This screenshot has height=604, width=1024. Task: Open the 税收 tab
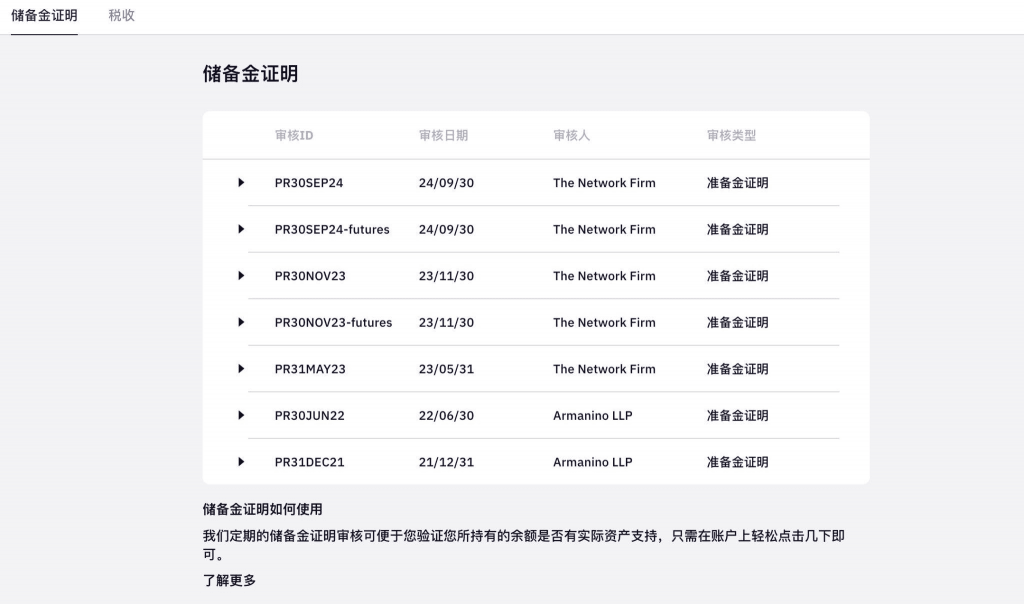(x=121, y=16)
